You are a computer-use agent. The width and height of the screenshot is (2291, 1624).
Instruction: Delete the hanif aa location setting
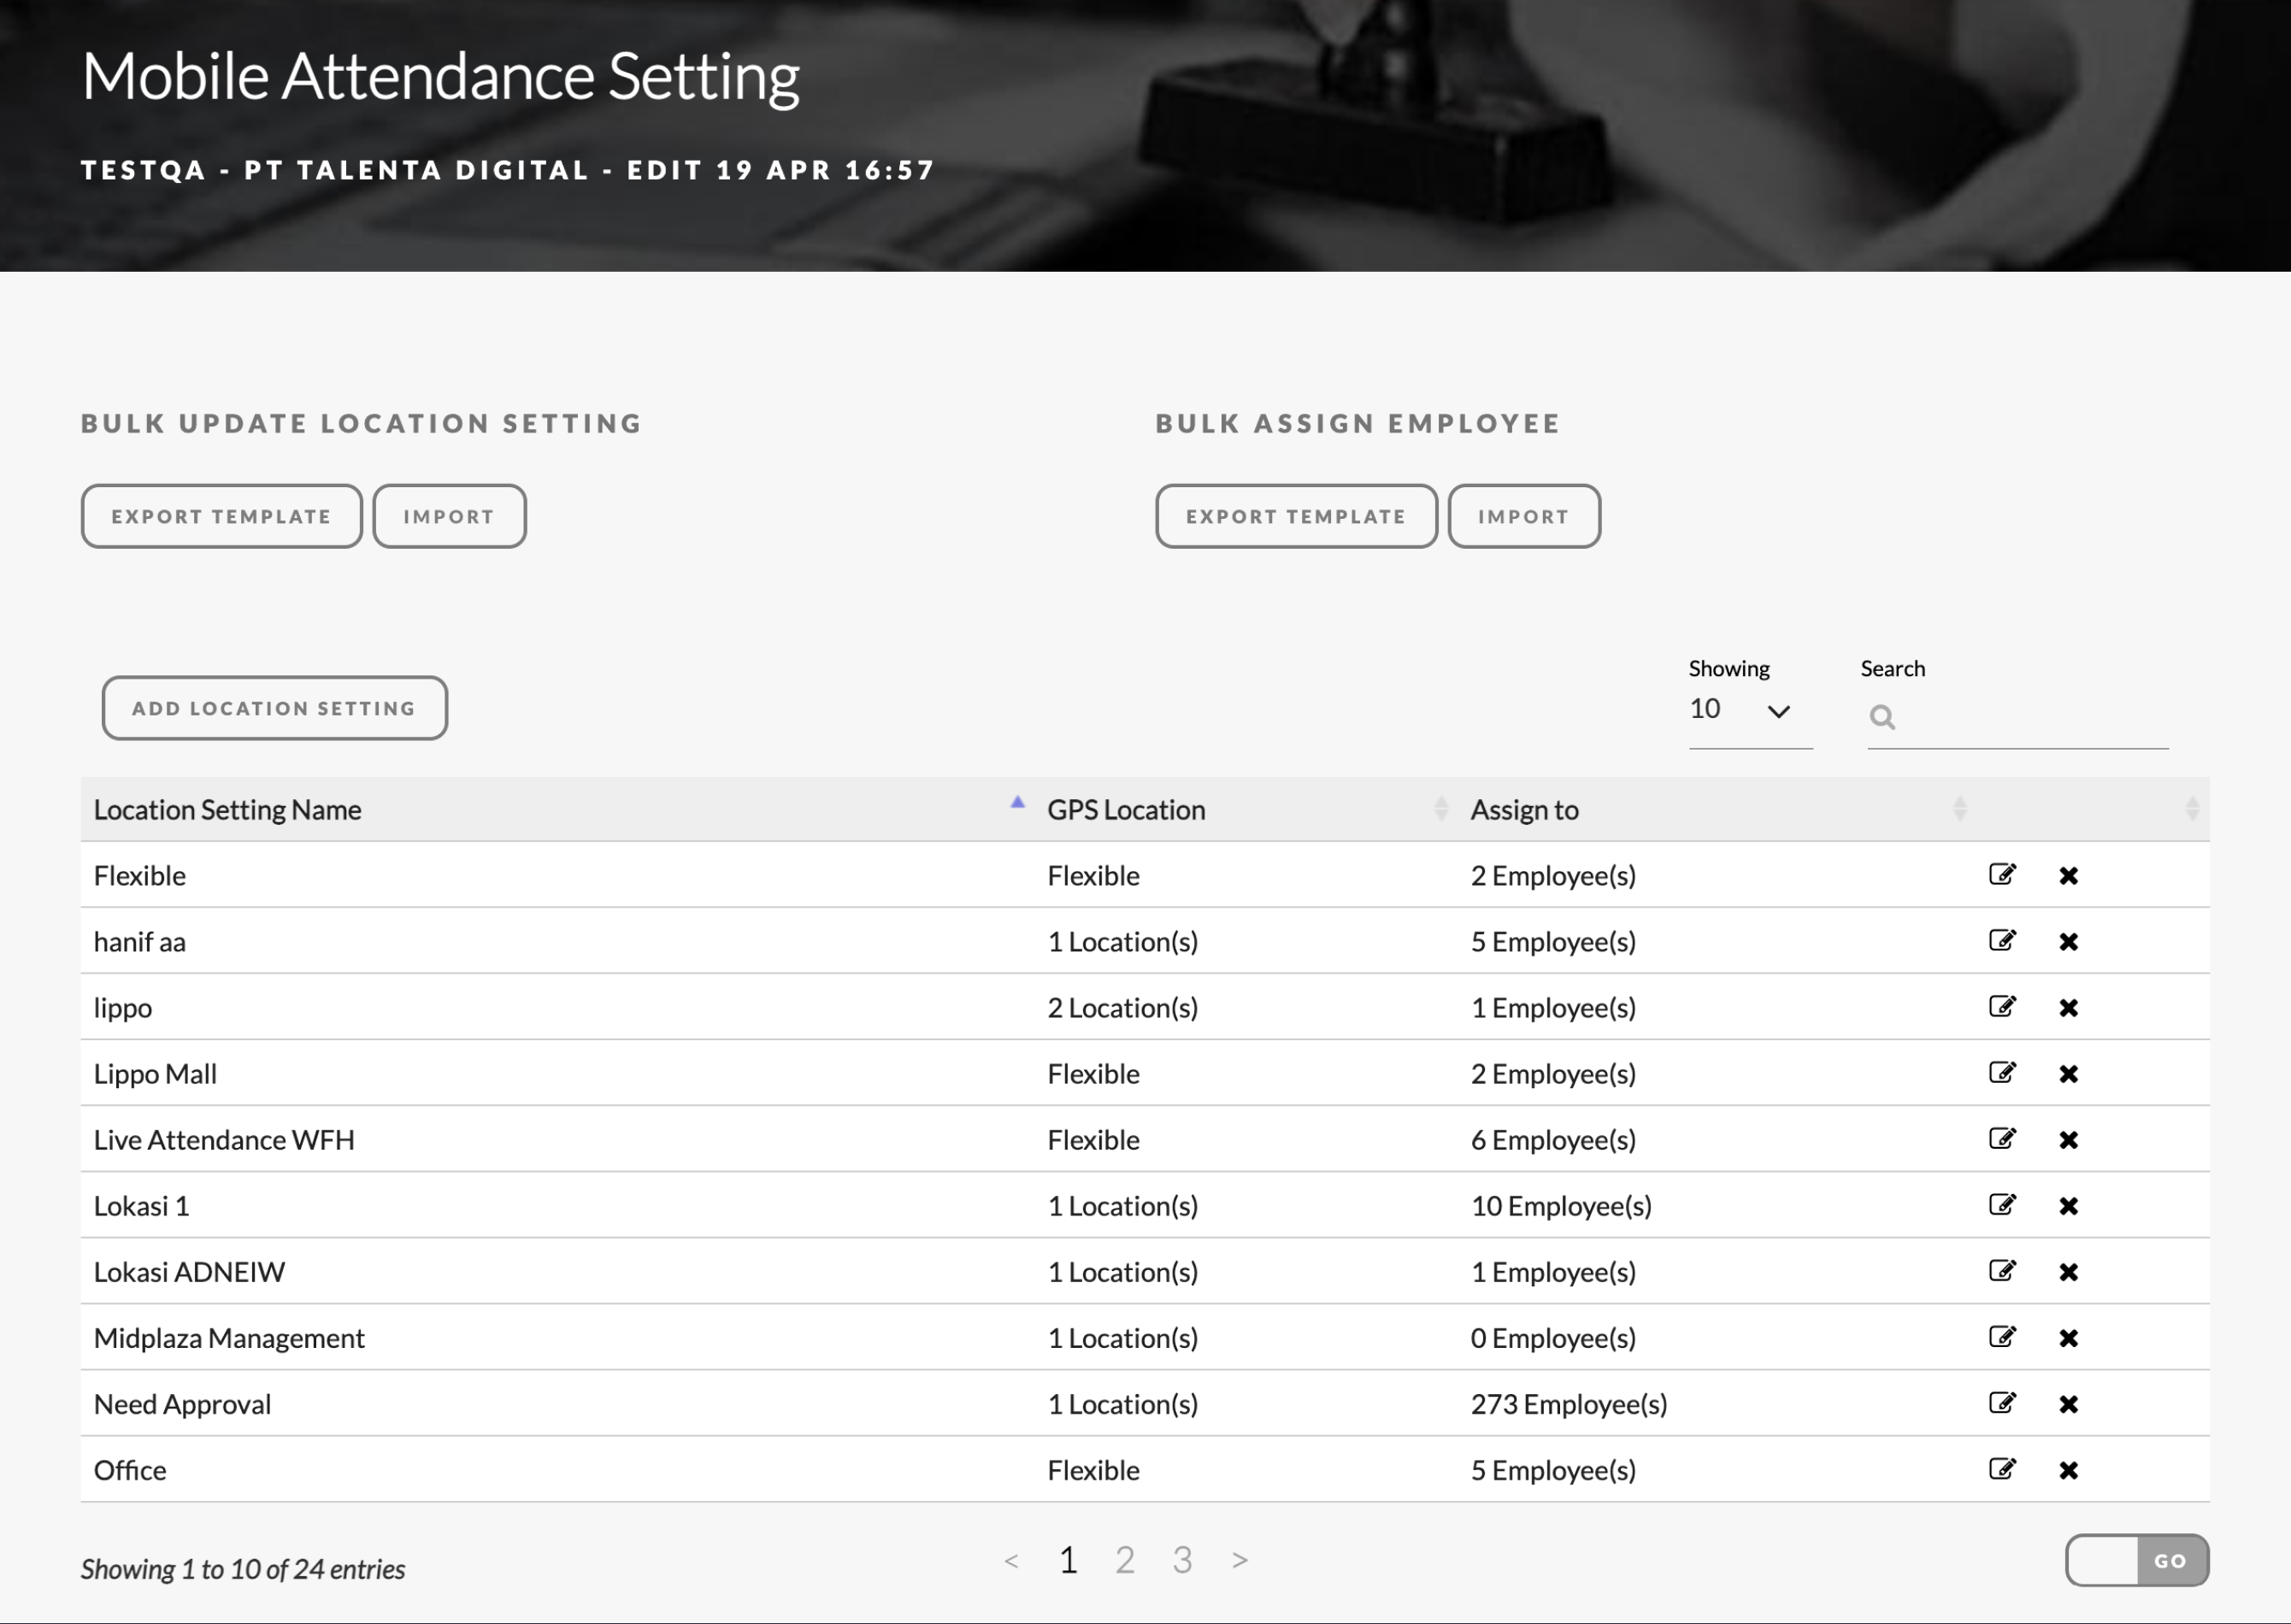click(x=2068, y=941)
